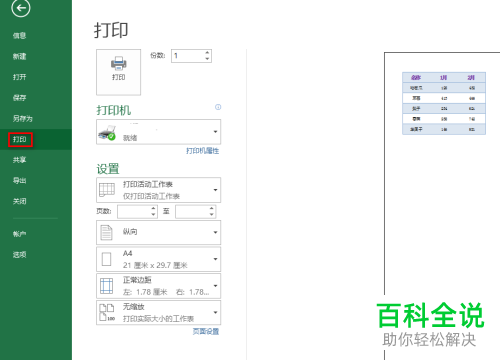Viewport: 500px width, 360px height.
Task: Open the 信息 menu item
Action: pos(19,36)
